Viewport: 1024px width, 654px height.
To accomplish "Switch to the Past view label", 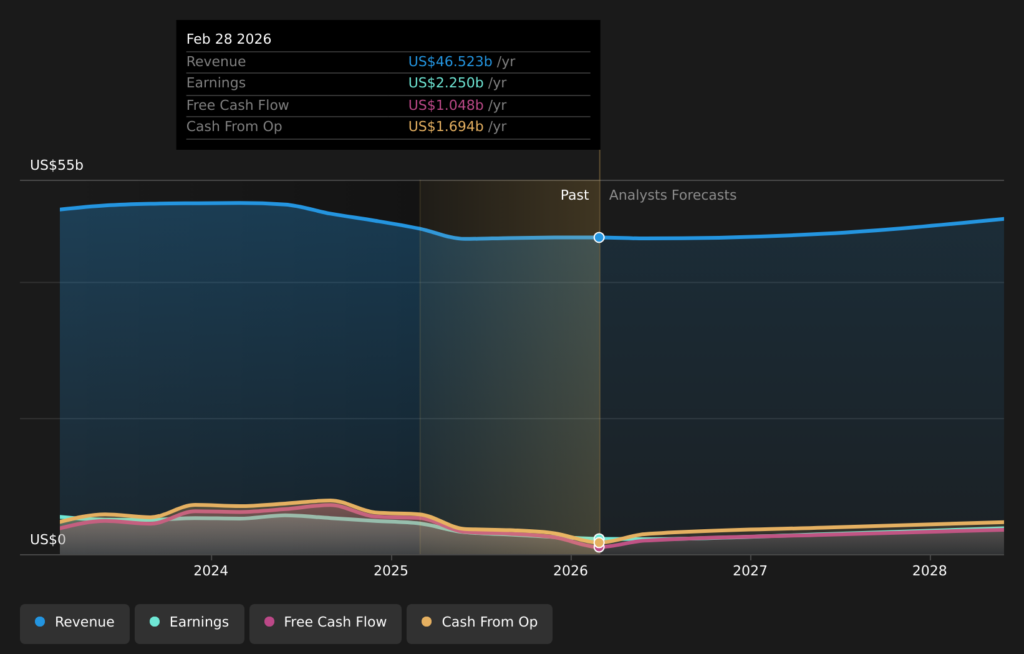I will click(x=575, y=195).
